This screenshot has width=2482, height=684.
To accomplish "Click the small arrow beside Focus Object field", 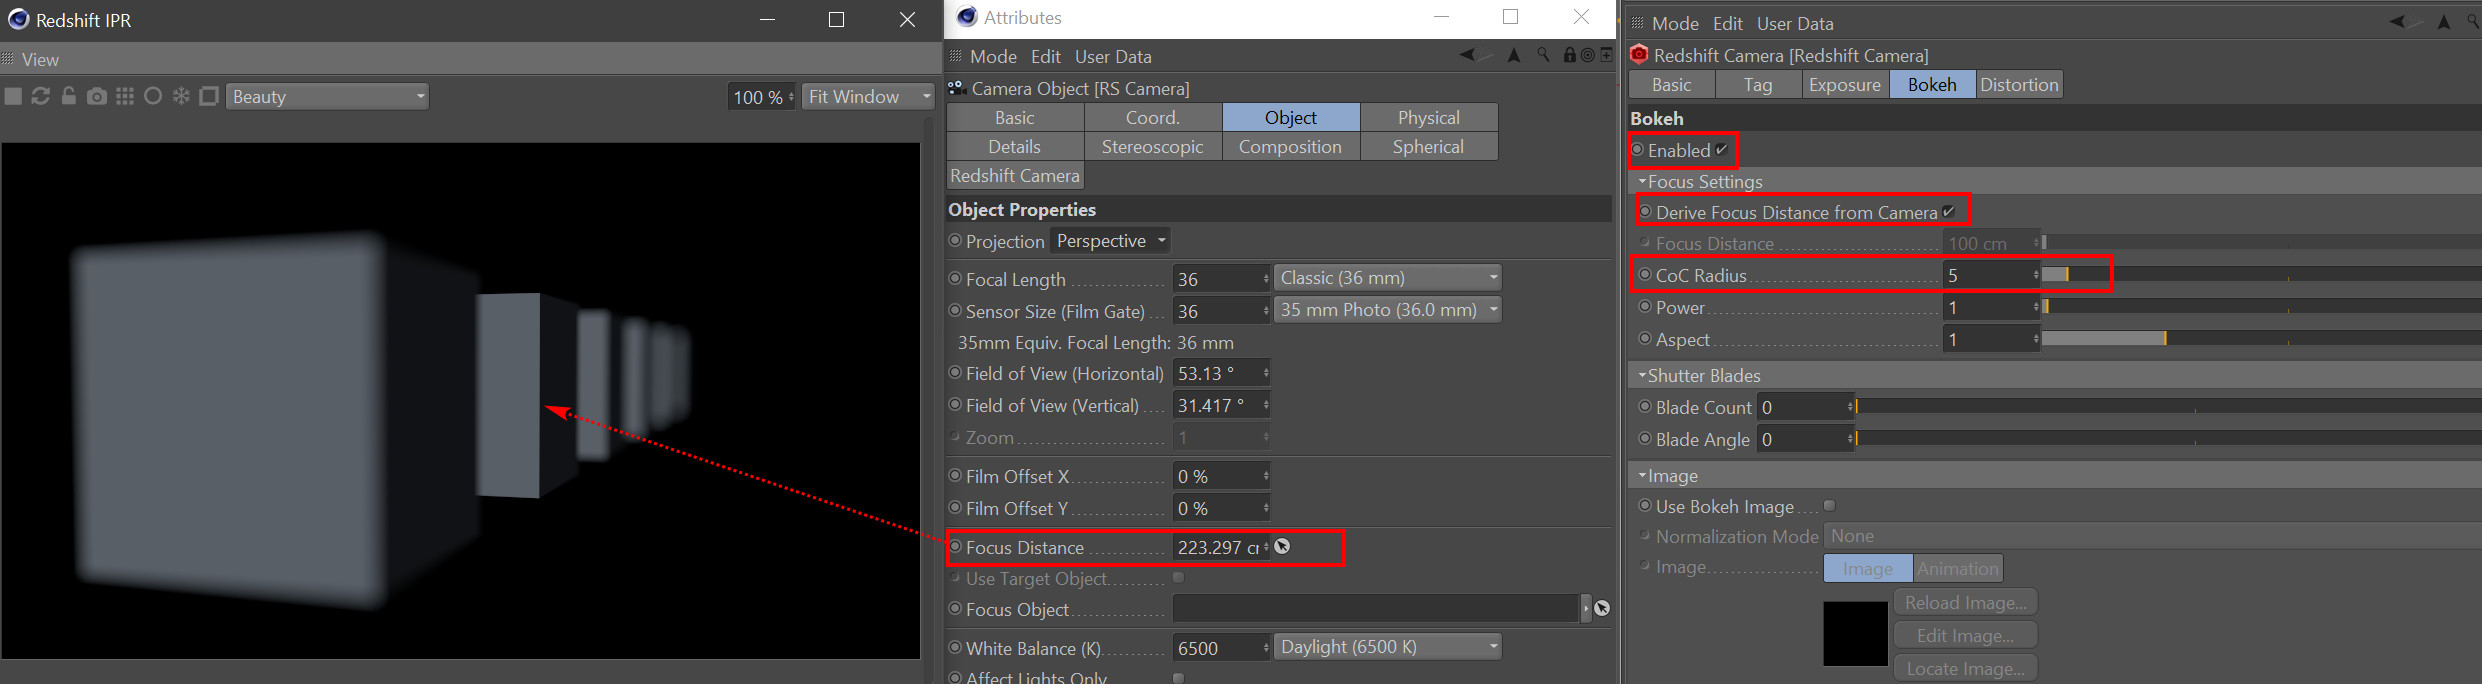I will (1586, 608).
